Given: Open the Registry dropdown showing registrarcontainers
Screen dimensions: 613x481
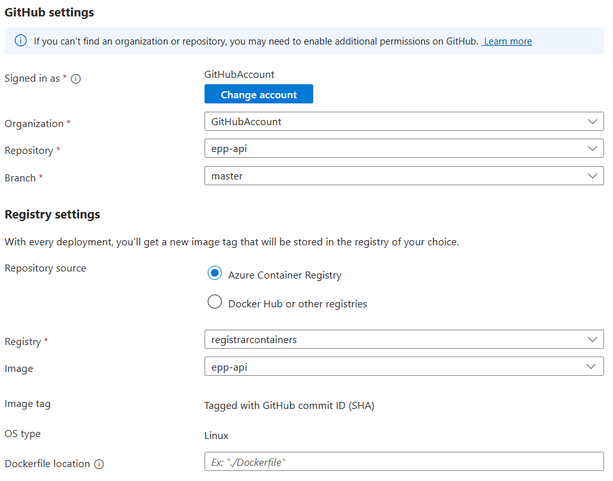Looking at the screenshot, I should [x=404, y=339].
